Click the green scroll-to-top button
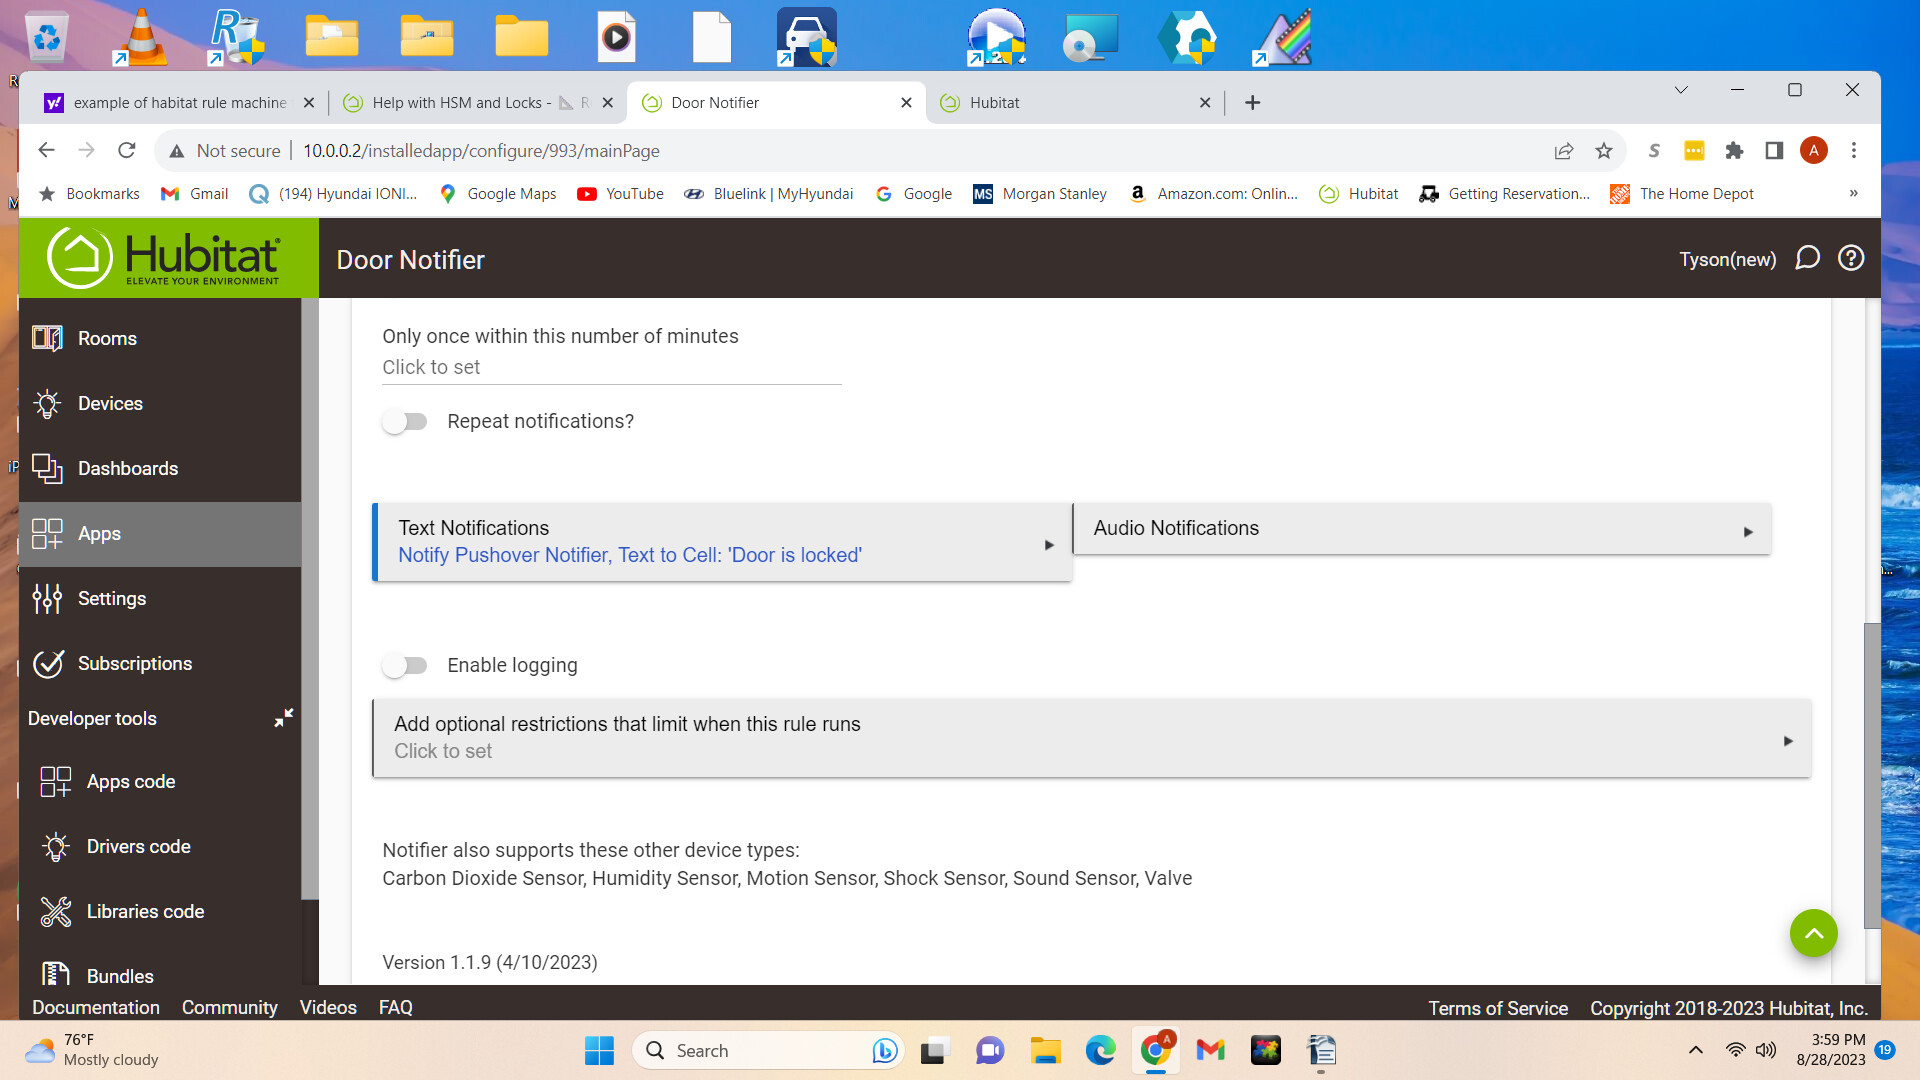The image size is (1920, 1080). [x=1813, y=933]
